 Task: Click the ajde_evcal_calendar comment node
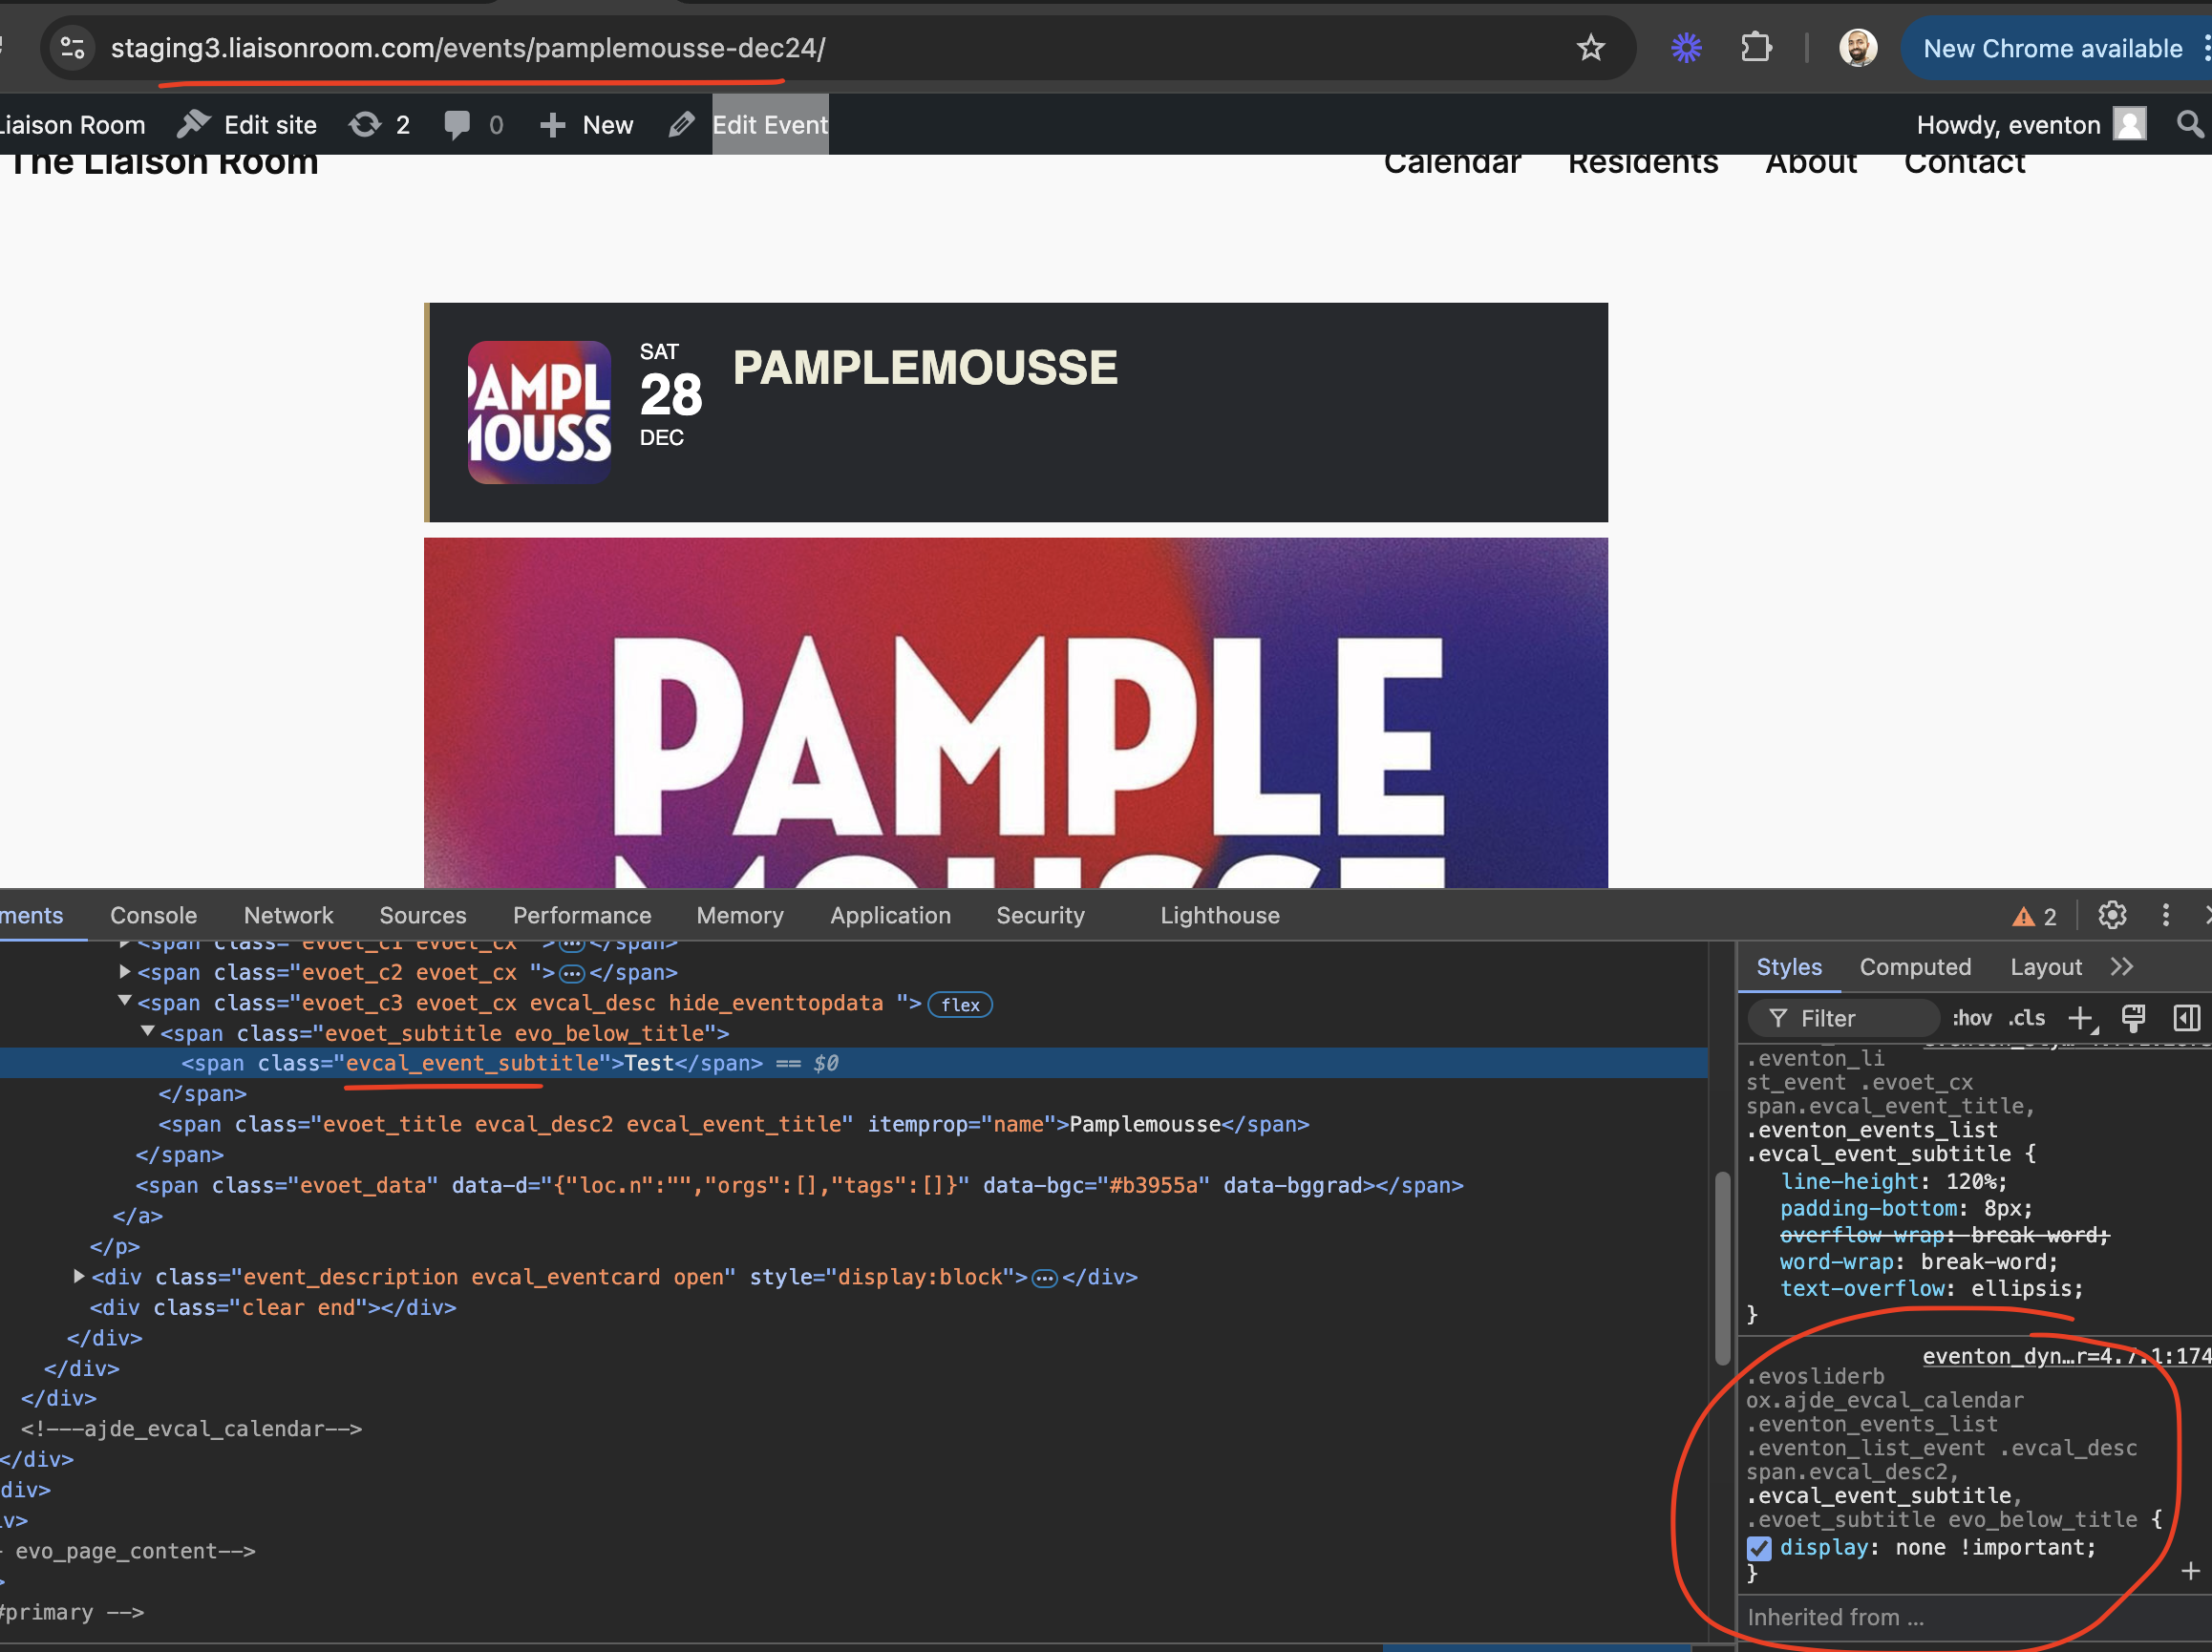coord(192,1429)
